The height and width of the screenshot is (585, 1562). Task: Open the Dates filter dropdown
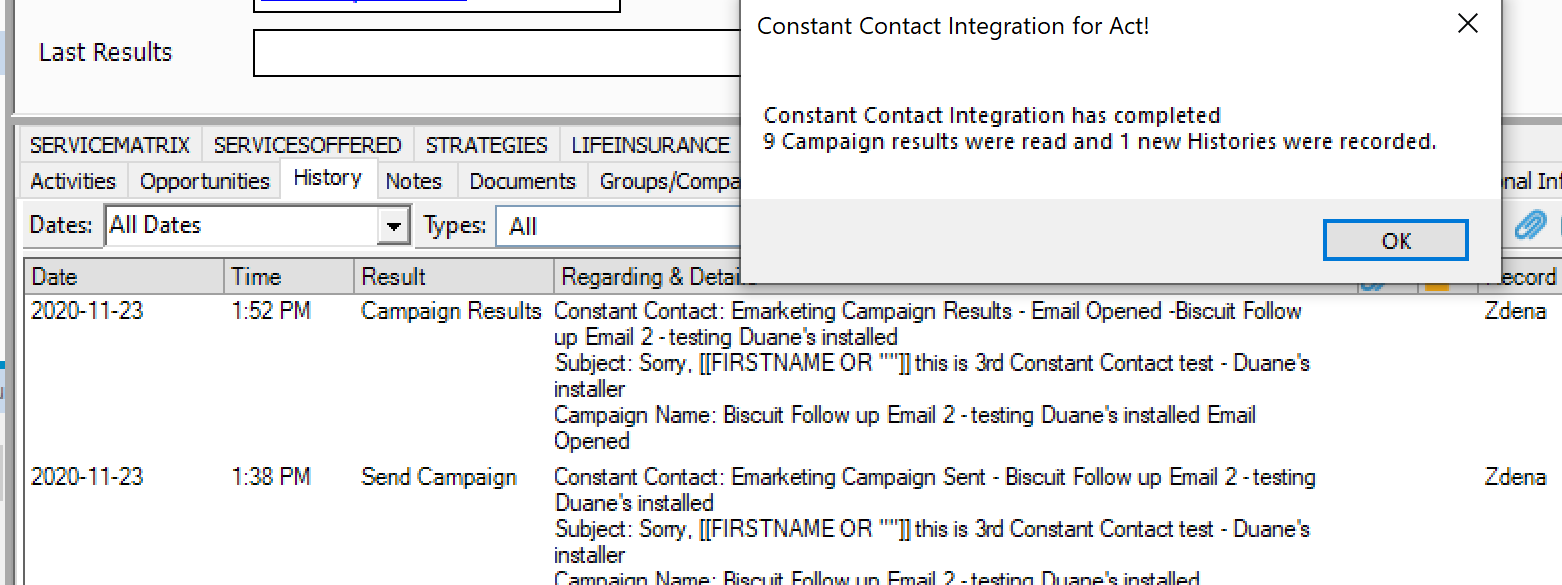tap(395, 226)
